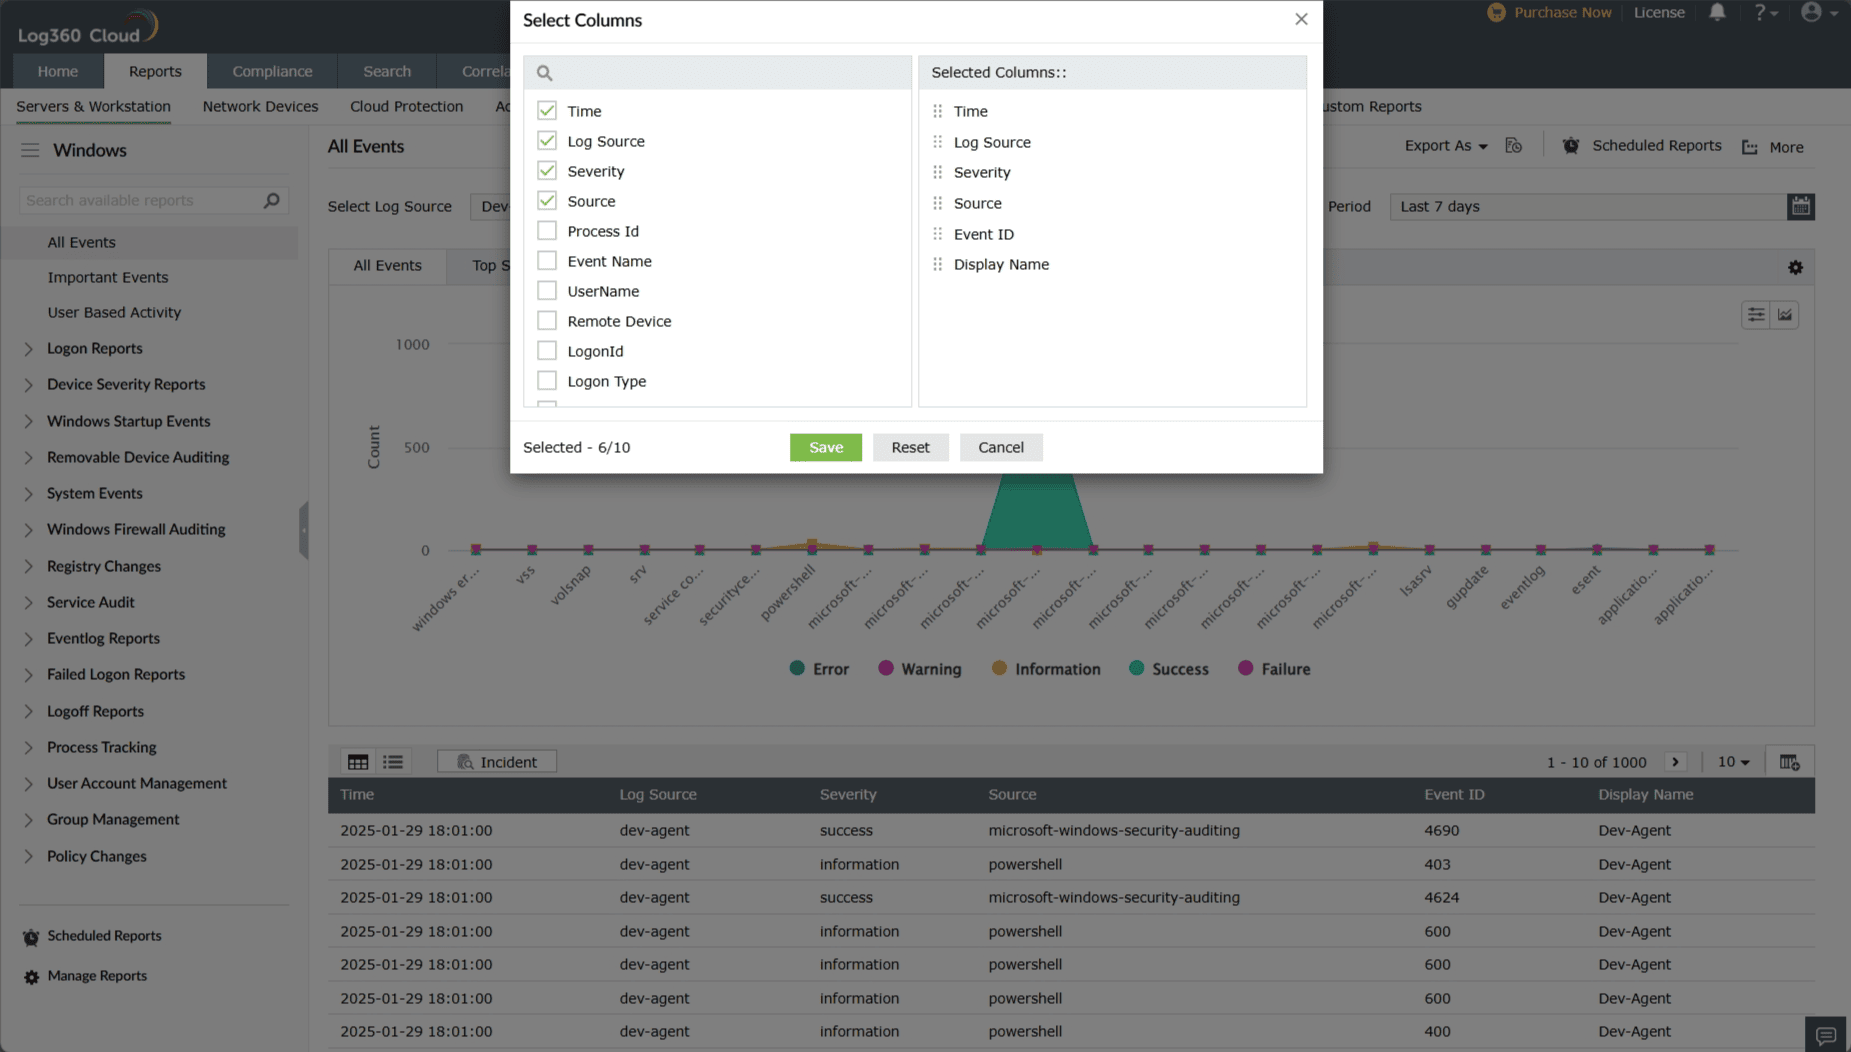The width and height of the screenshot is (1851, 1052).
Task: Expand the Logon Reports section
Action: (94, 348)
